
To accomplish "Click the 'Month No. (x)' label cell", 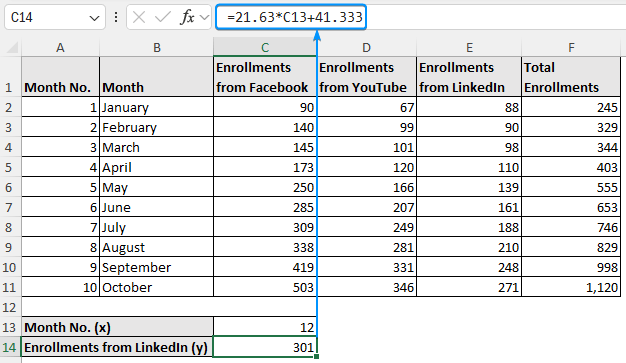I will 117,327.
